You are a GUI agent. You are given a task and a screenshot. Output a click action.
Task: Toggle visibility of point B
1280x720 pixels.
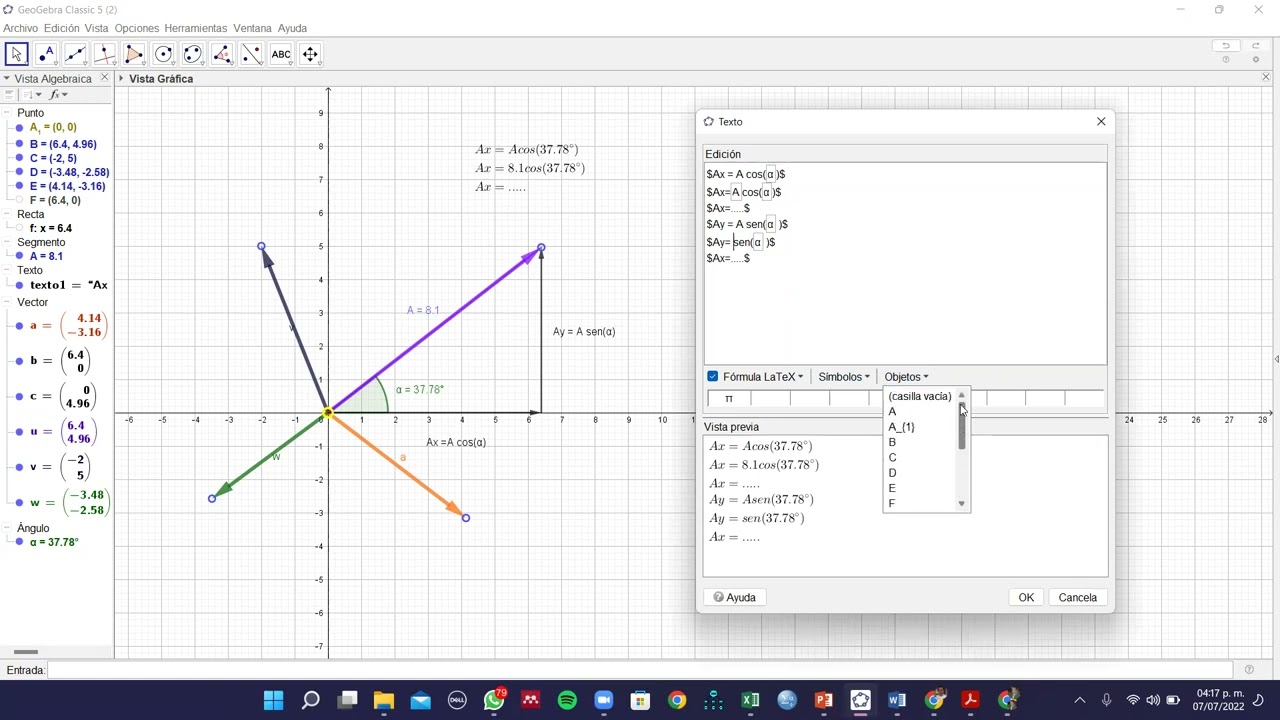click(19, 144)
